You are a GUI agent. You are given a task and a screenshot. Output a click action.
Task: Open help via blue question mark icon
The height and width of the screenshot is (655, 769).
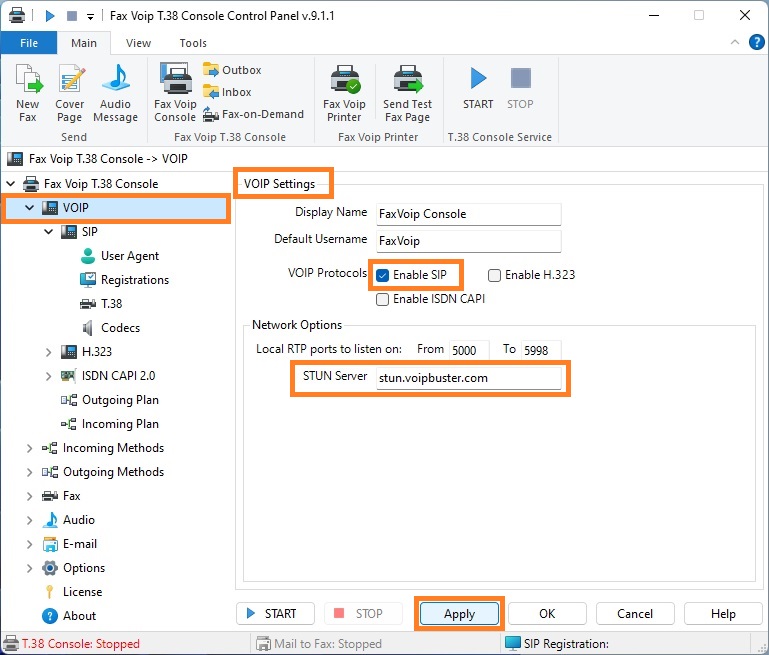(x=756, y=42)
